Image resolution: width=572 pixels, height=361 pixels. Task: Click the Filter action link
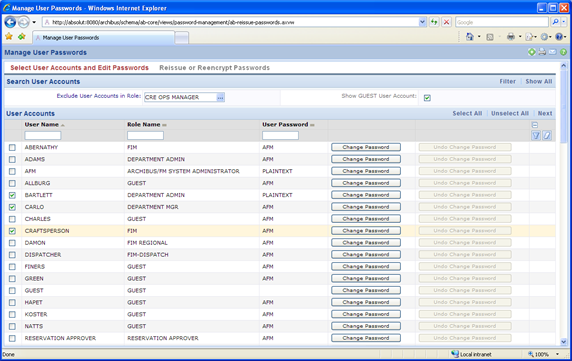[507, 82]
